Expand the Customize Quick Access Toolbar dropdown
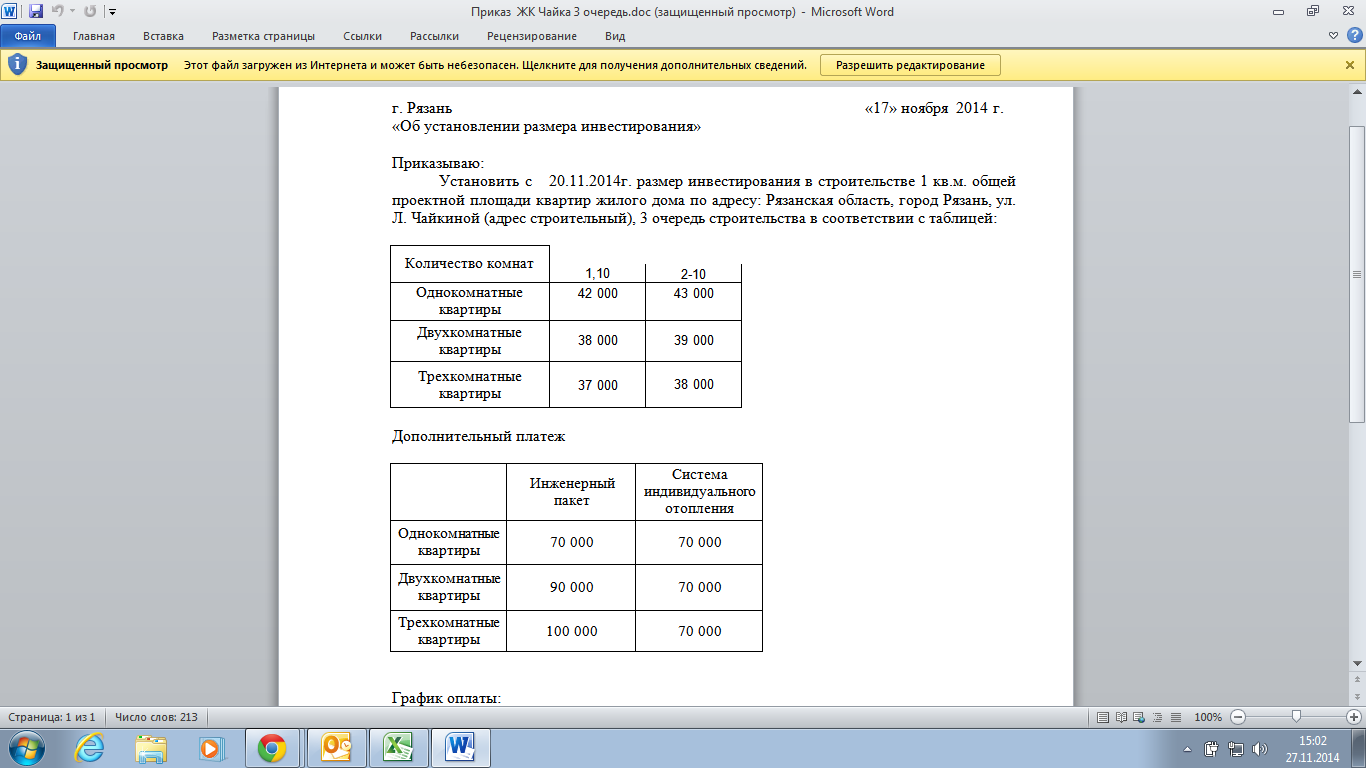Viewport: 1366px width, 768px height. [111, 12]
